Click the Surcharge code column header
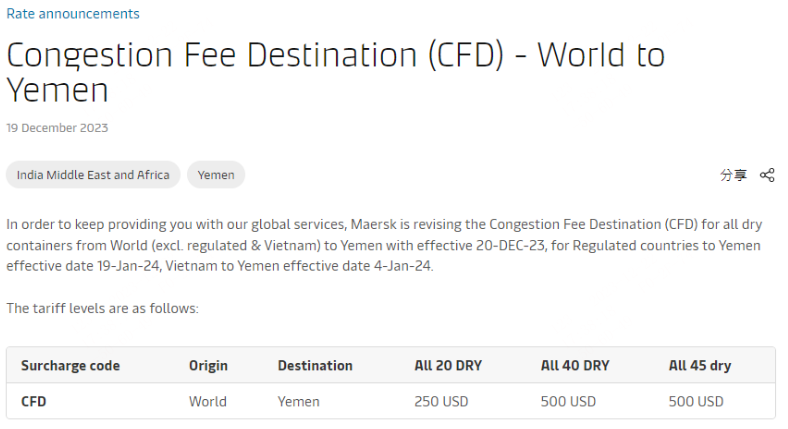 pyautogui.click(x=70, y=366)
